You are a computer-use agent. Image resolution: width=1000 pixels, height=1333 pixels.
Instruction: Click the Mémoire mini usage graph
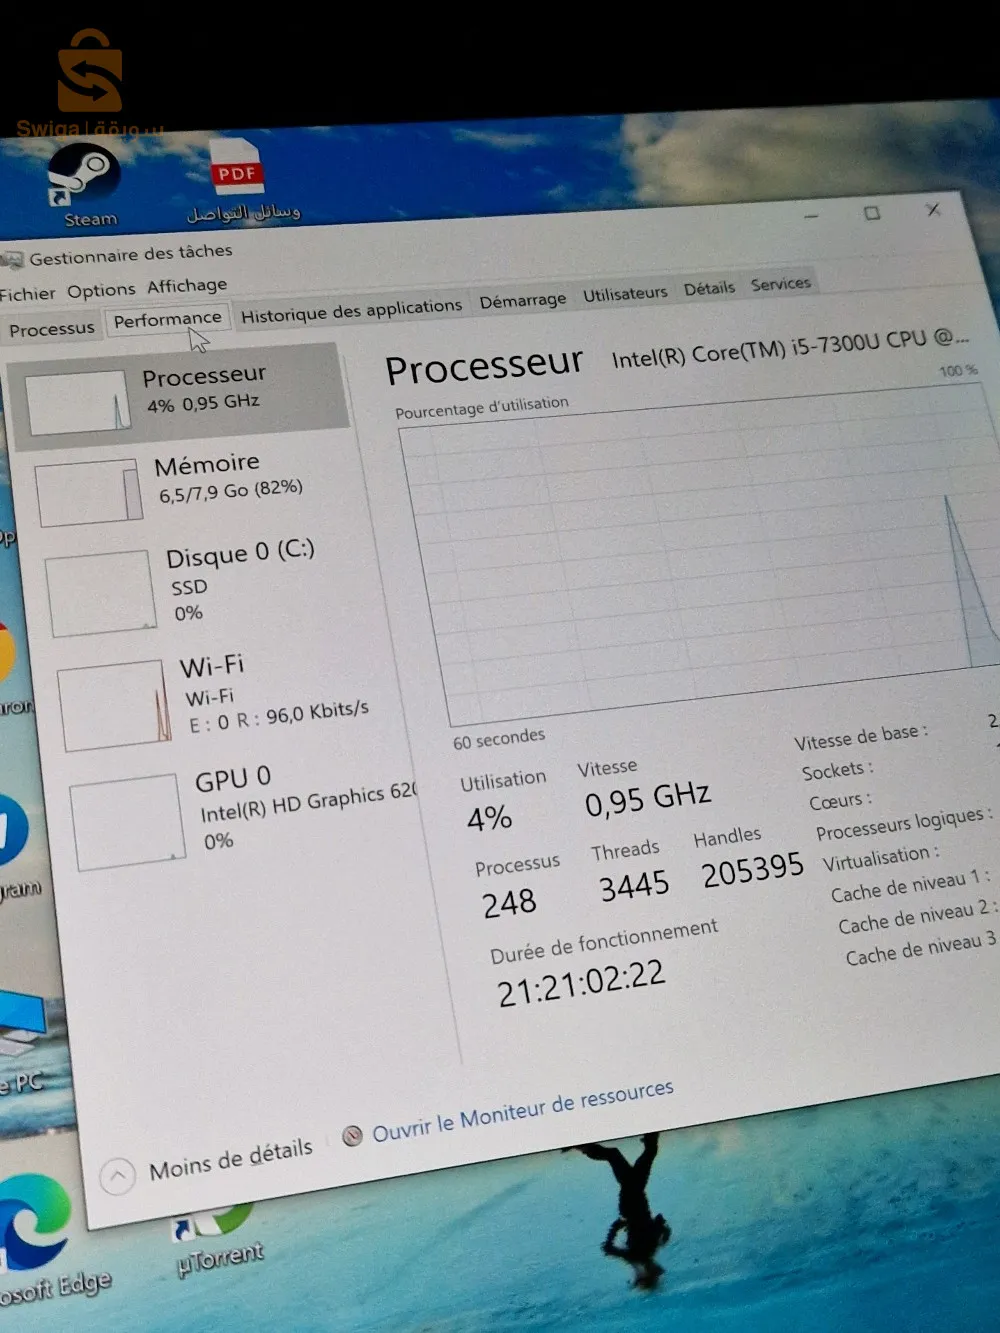click(x=90, y=492)
